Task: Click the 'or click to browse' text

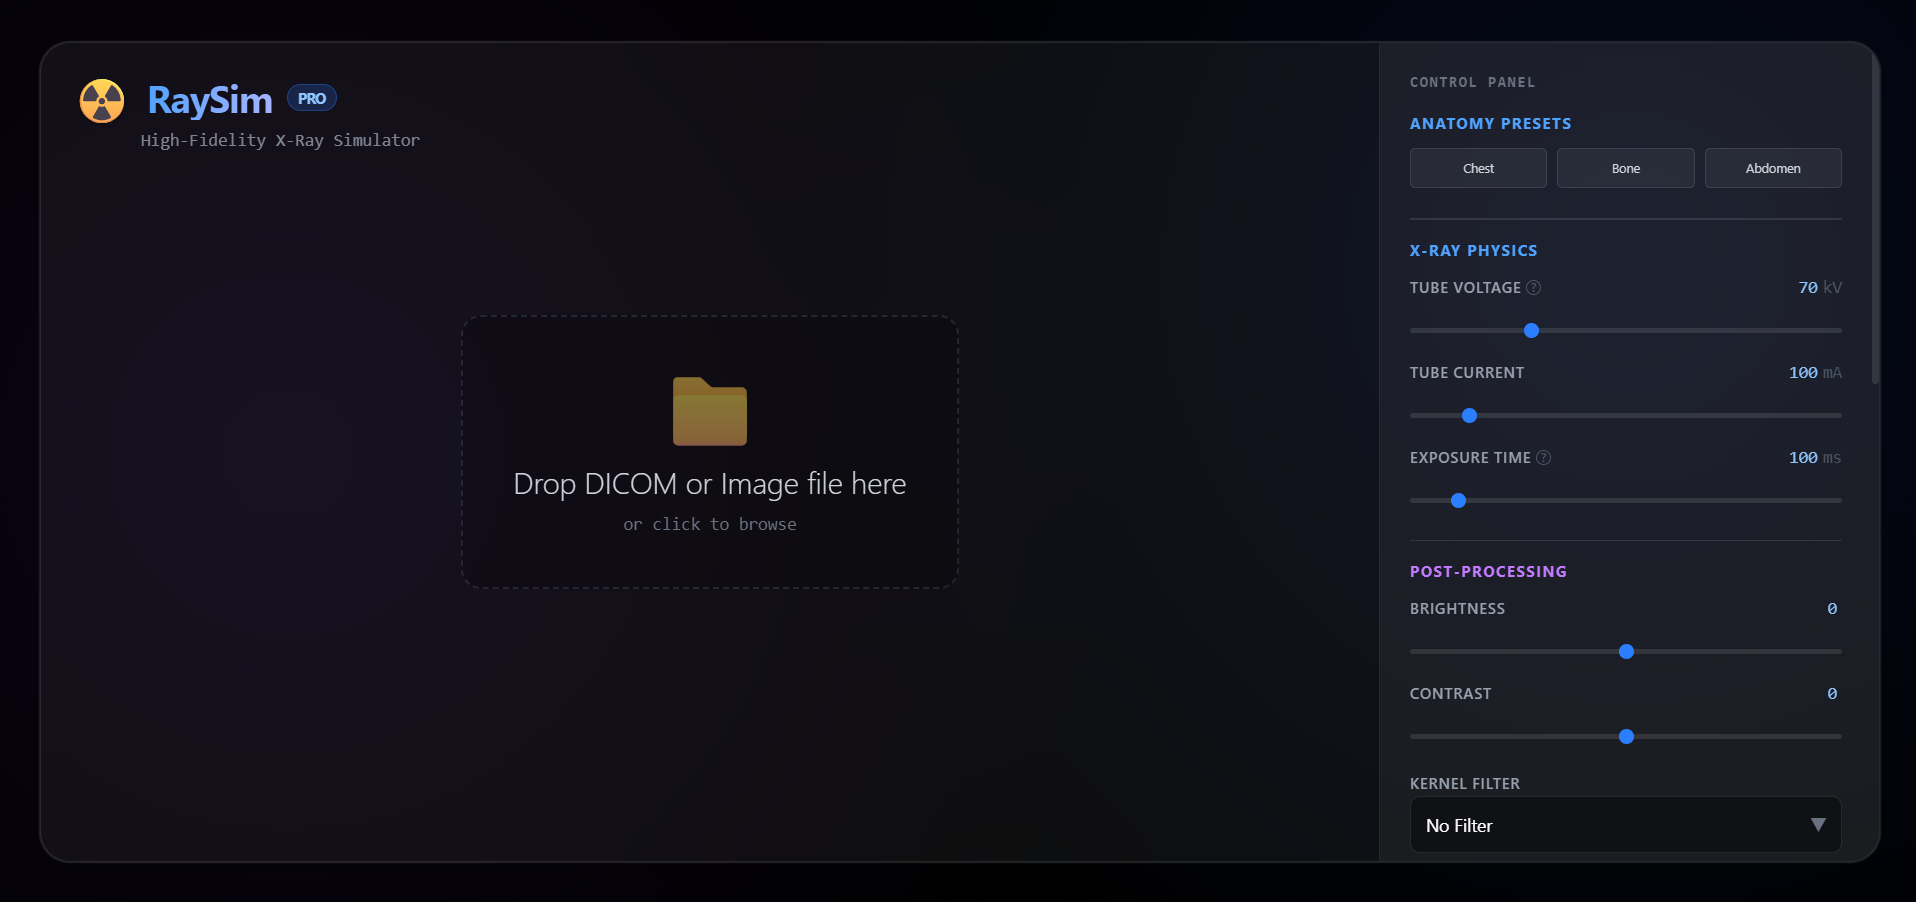Action: [x=710, y=524]
